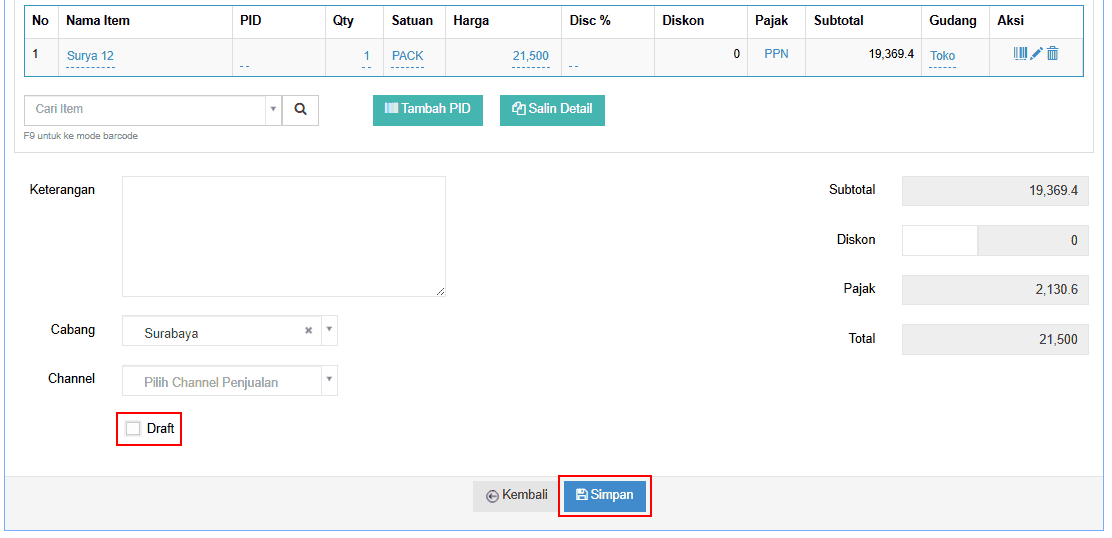Go back using the Kembali button
Image resolution: width=1112 pixels, height=538 pixels.
click(x=517, y=496)
